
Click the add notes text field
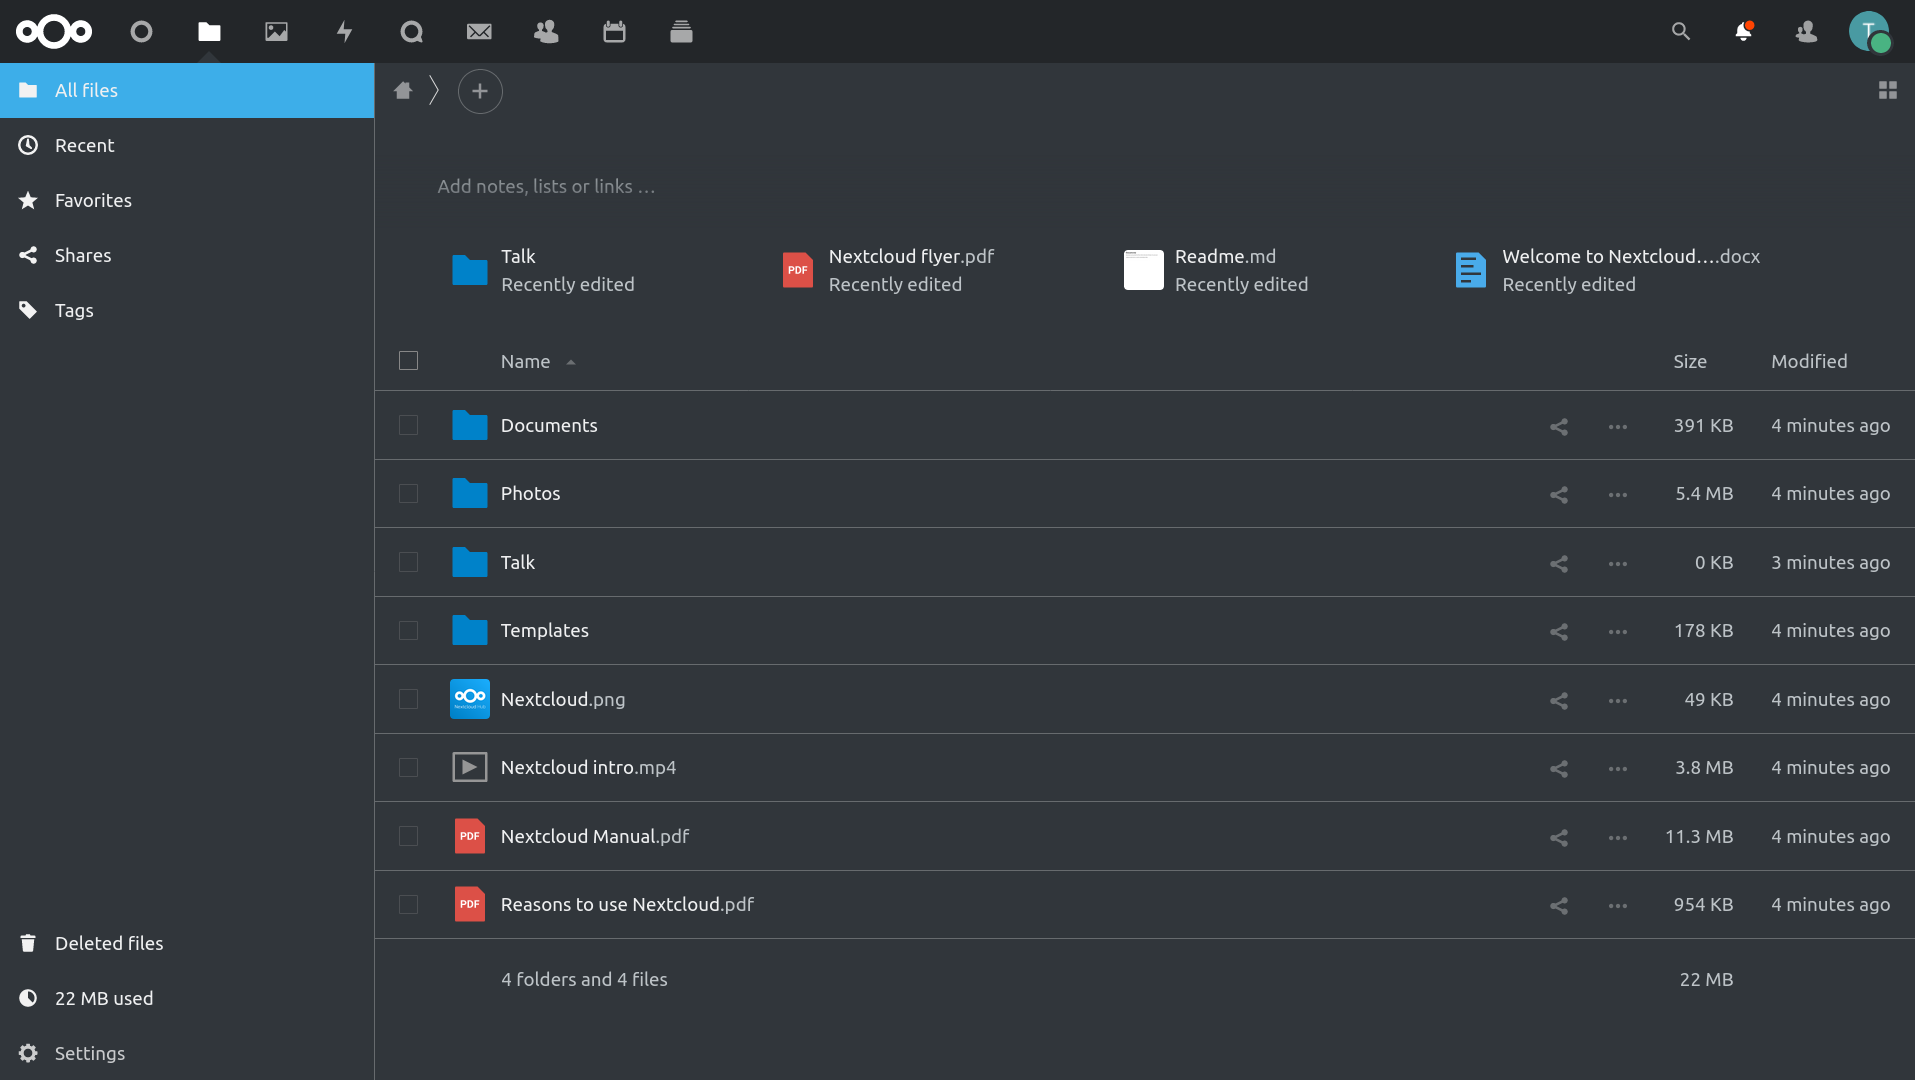[x=546, y=186]
